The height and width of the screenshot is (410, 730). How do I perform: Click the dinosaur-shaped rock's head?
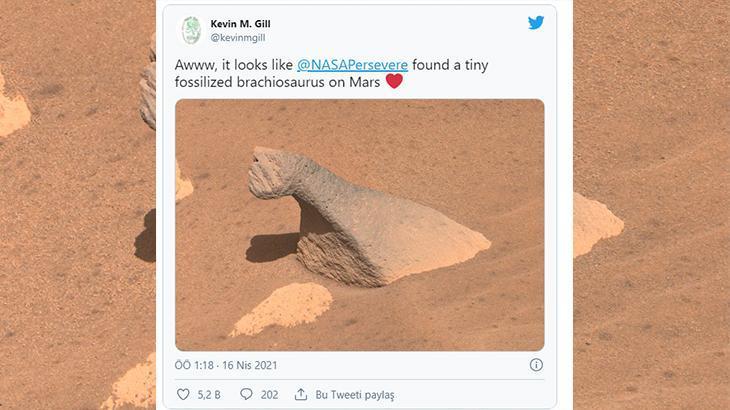[x=268, y=172]
